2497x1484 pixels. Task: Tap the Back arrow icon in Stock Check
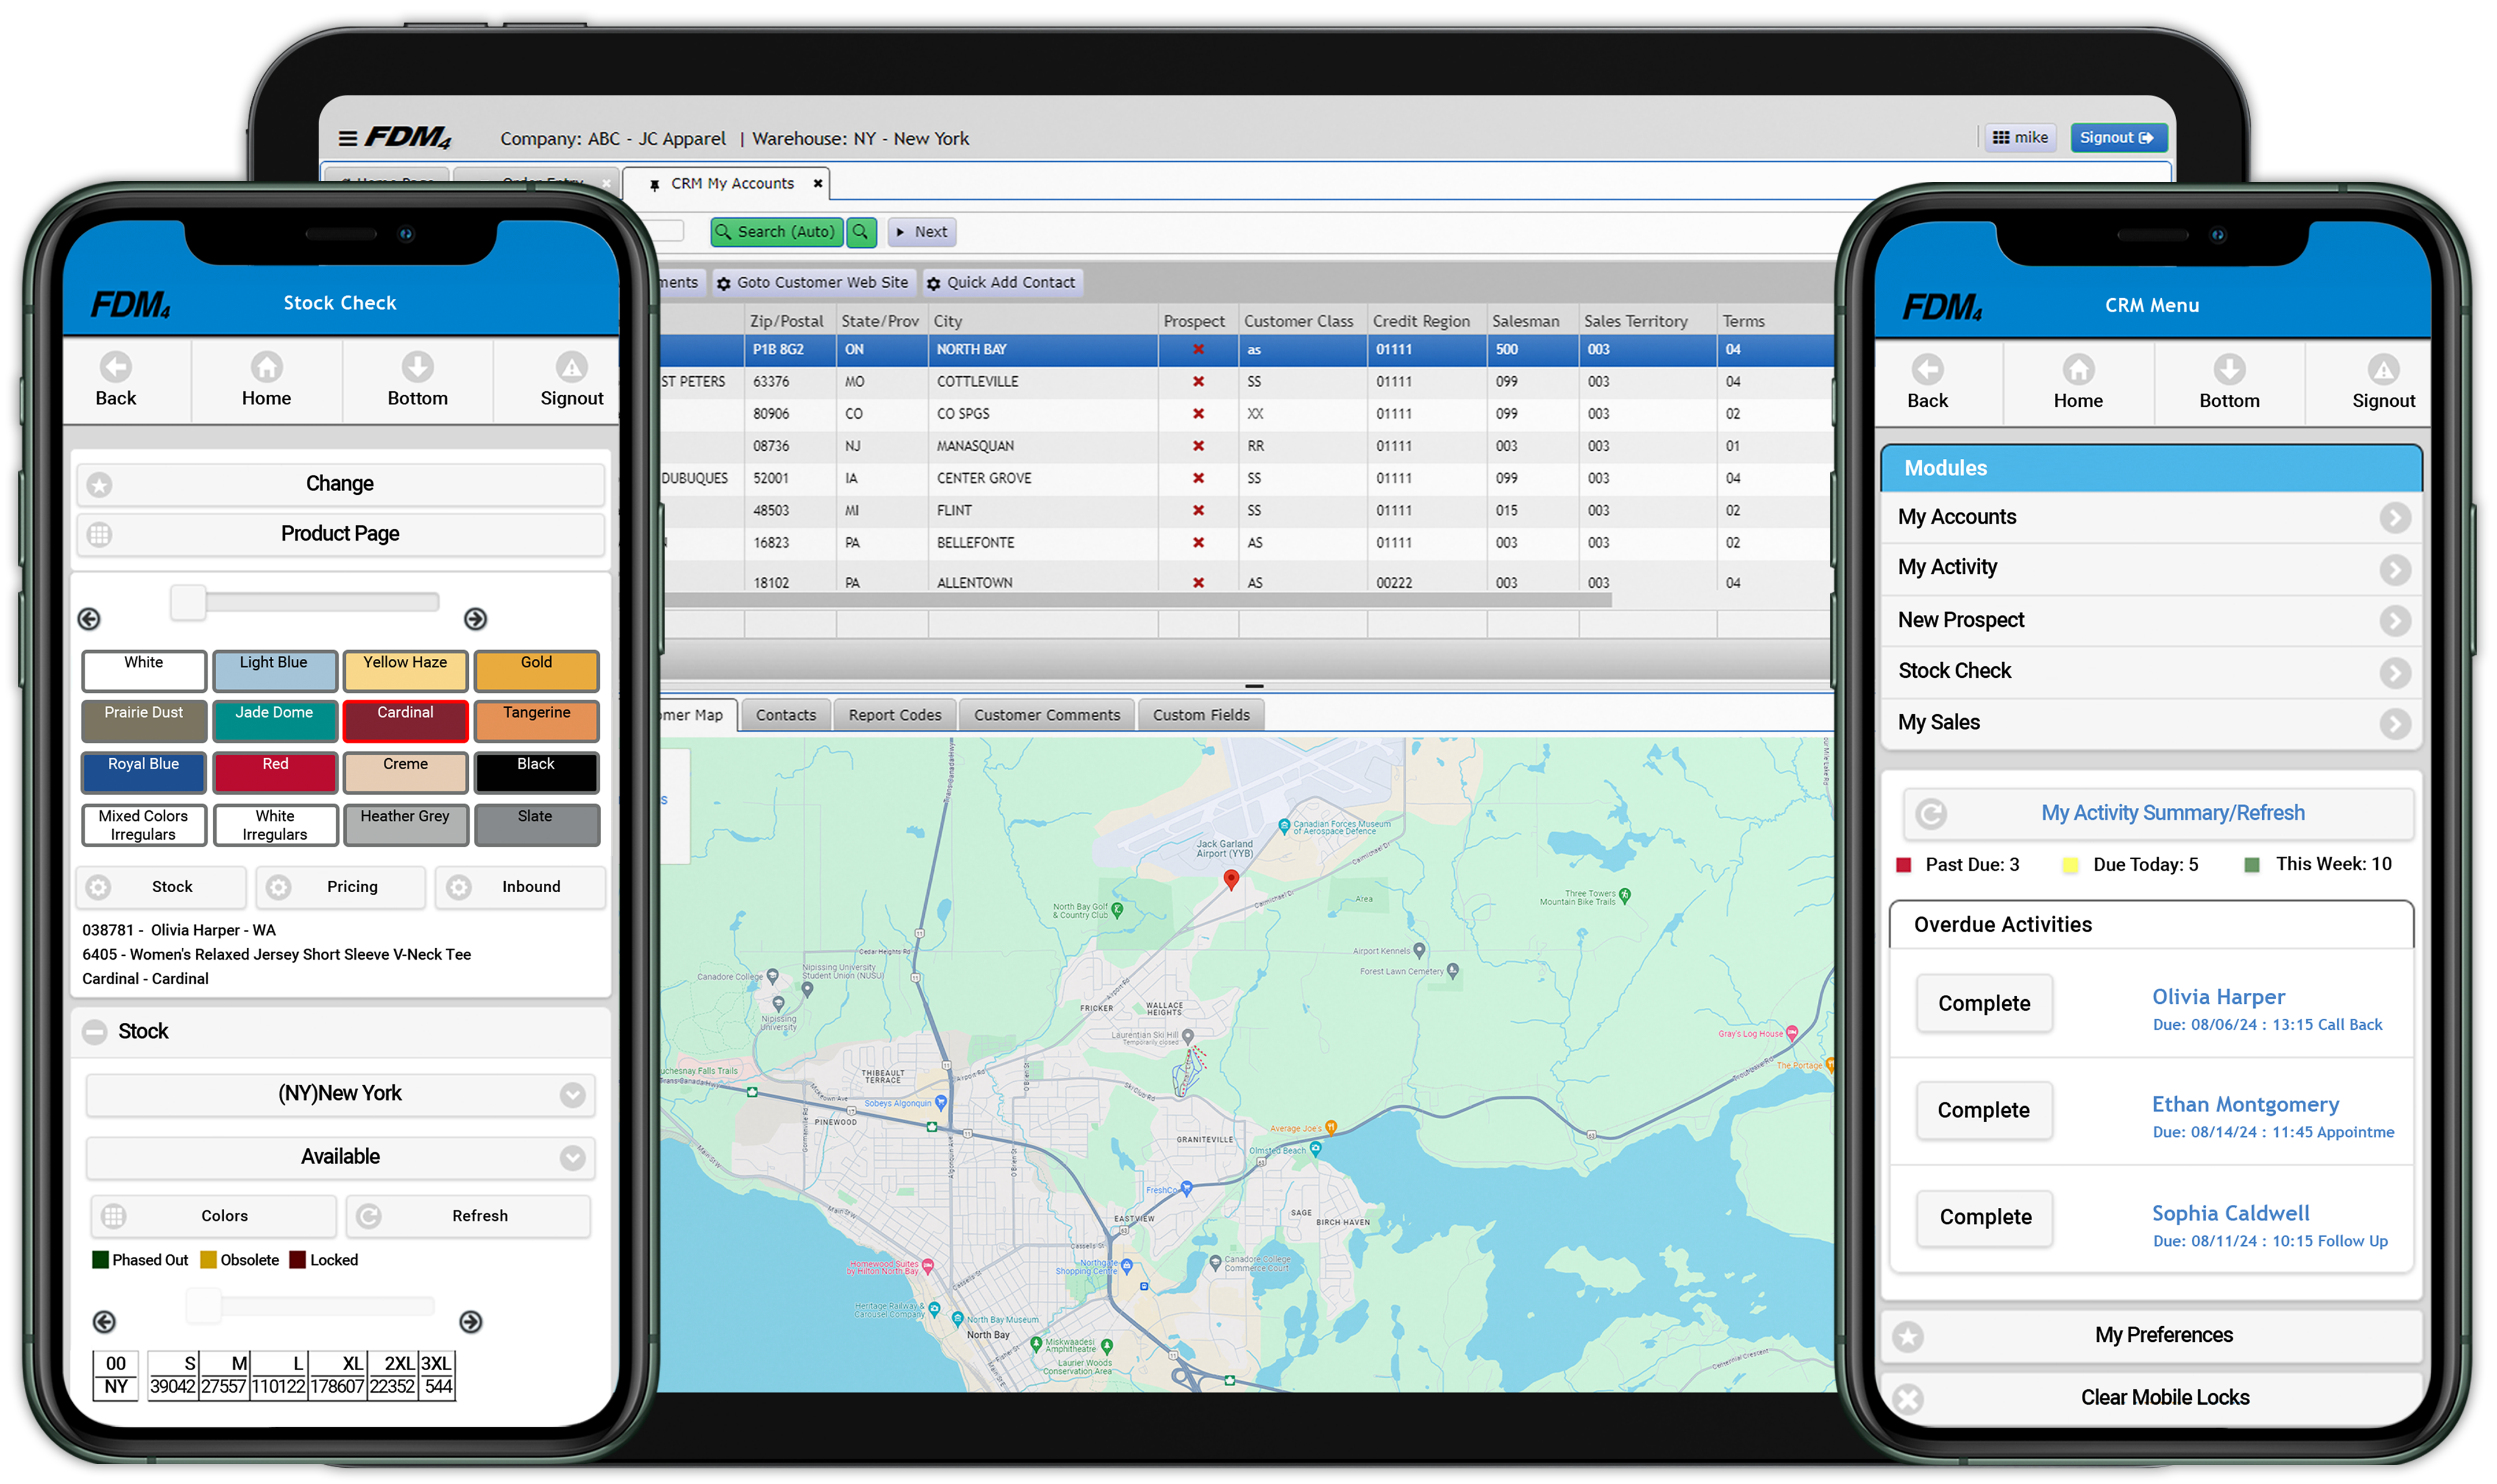click(x=115, y=367)
